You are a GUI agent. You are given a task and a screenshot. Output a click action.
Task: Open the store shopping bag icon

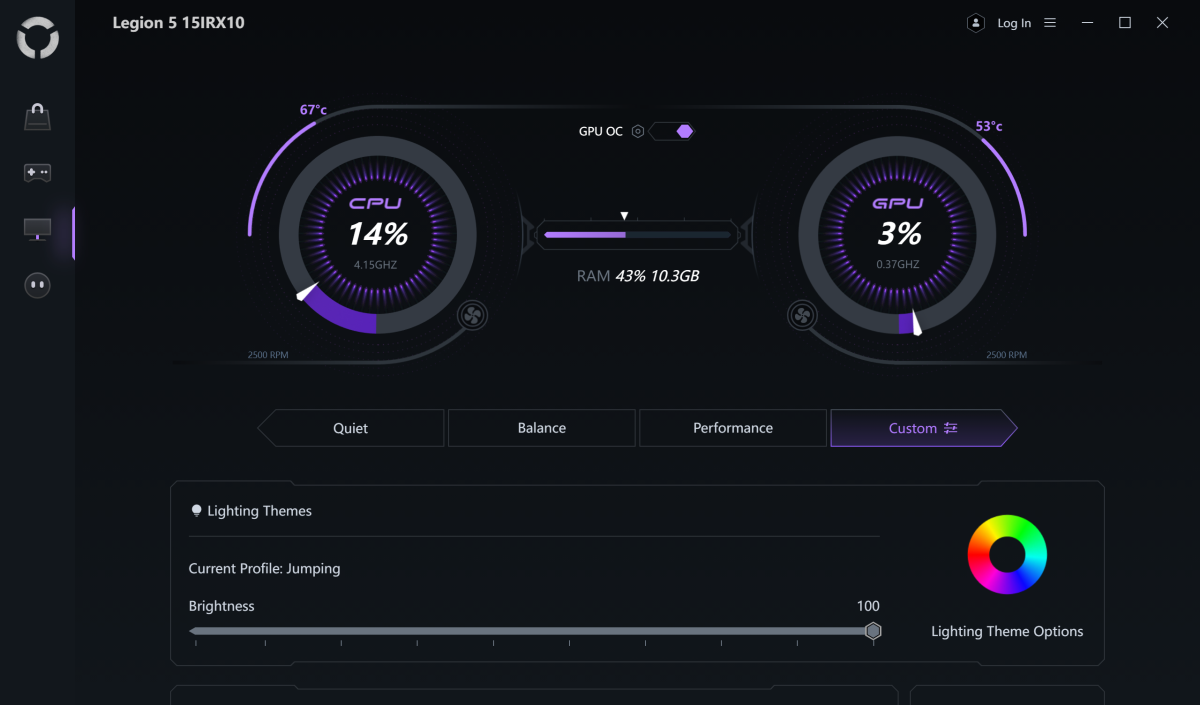point(38,117)
